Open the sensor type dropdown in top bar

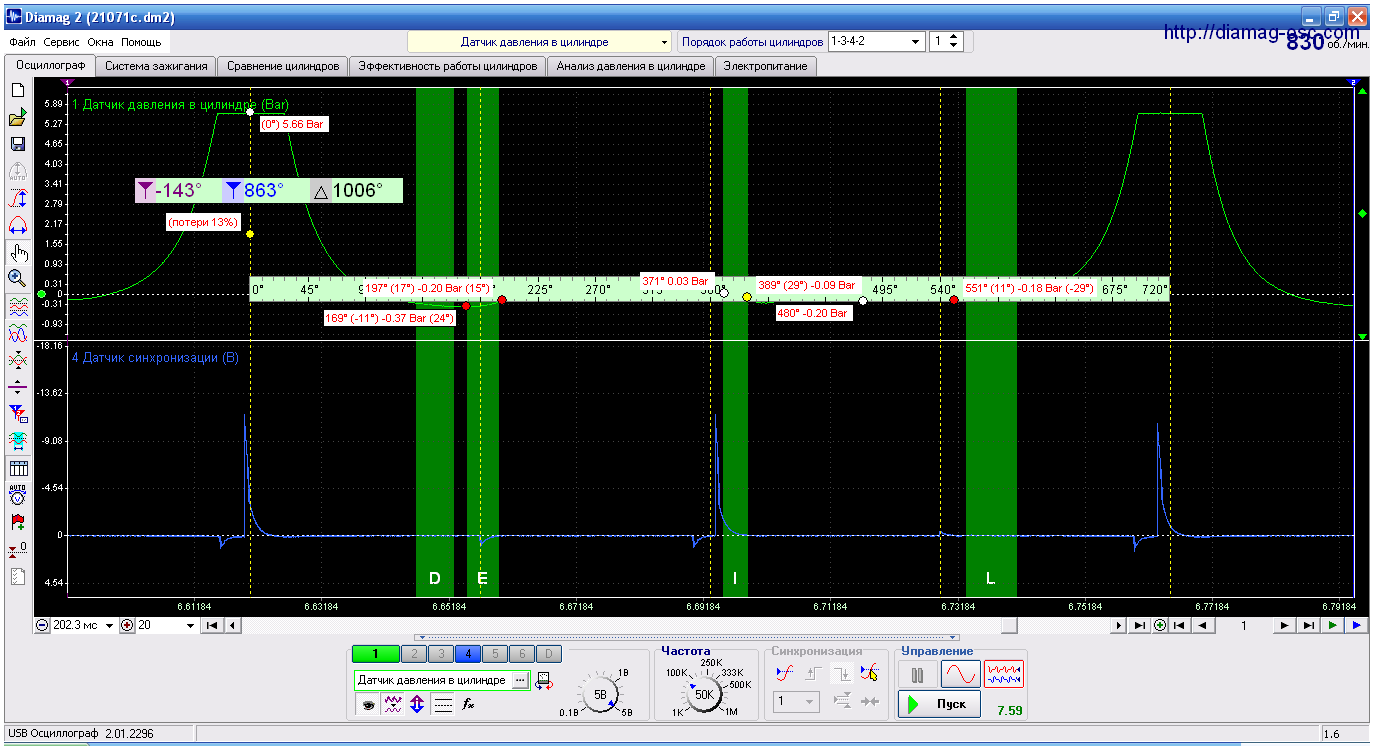point(540,42)
